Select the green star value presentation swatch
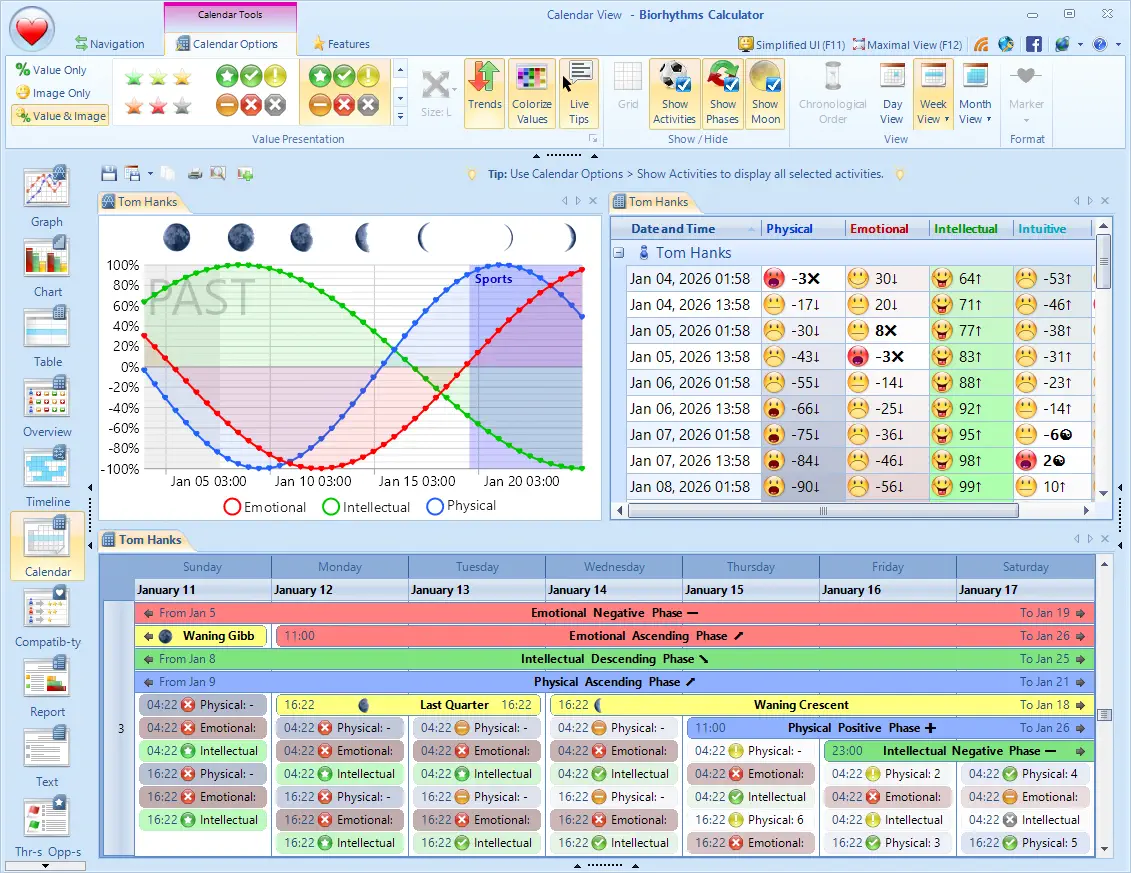Screen dimensions: 1131x873 click(134, 75)
